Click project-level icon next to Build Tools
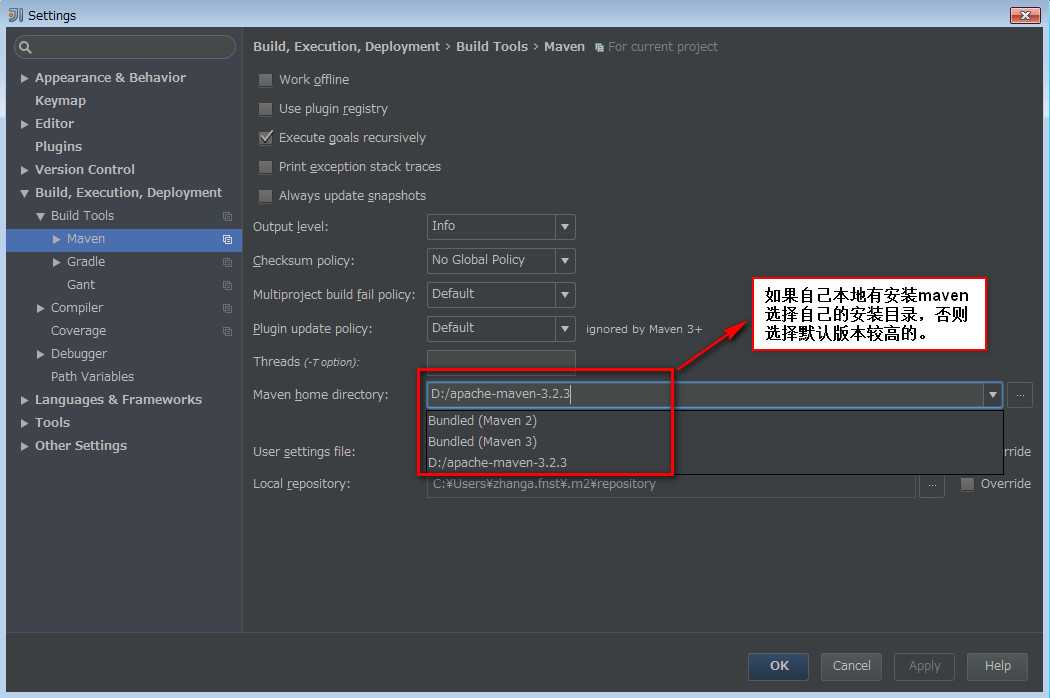The height and width of the screenshot is (698, 1050). coord(227,216)
